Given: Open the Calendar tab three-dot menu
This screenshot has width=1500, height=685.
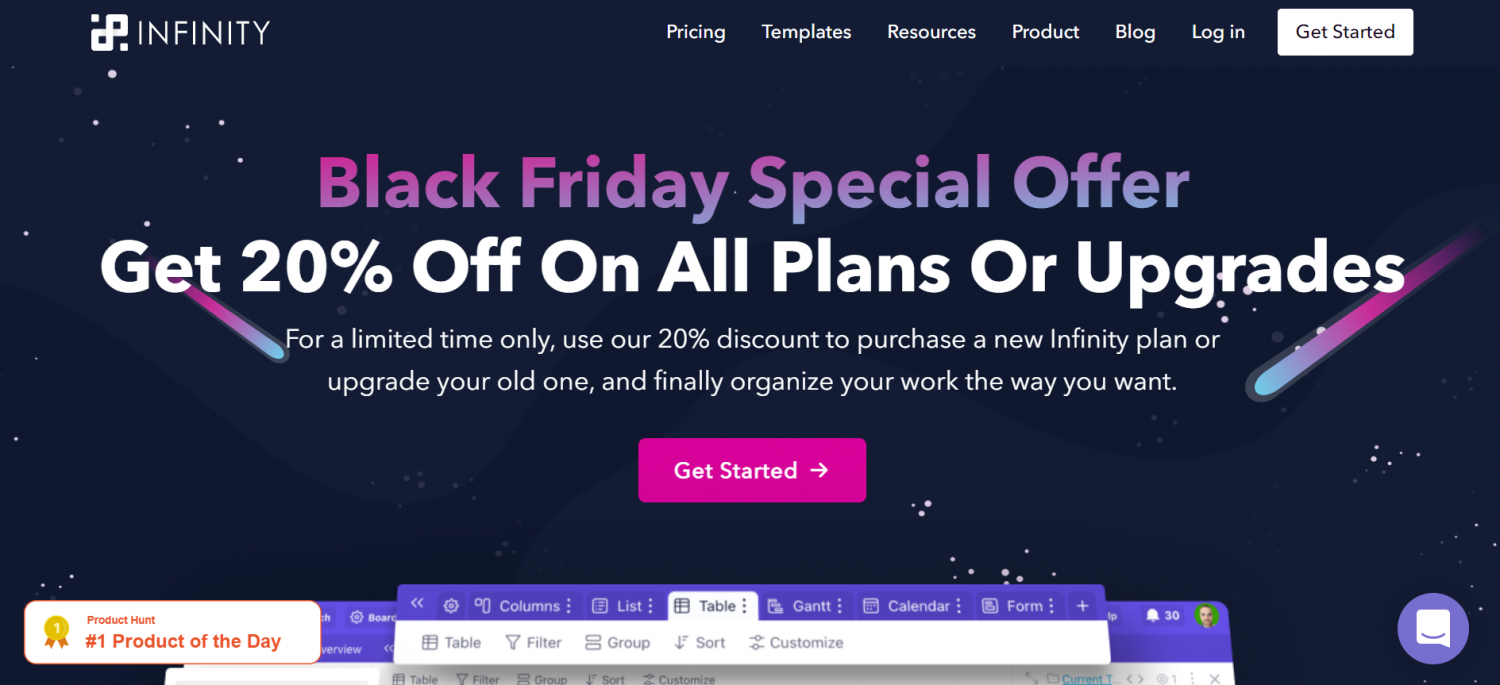Looking at the screenshot, I should (959, 606).
